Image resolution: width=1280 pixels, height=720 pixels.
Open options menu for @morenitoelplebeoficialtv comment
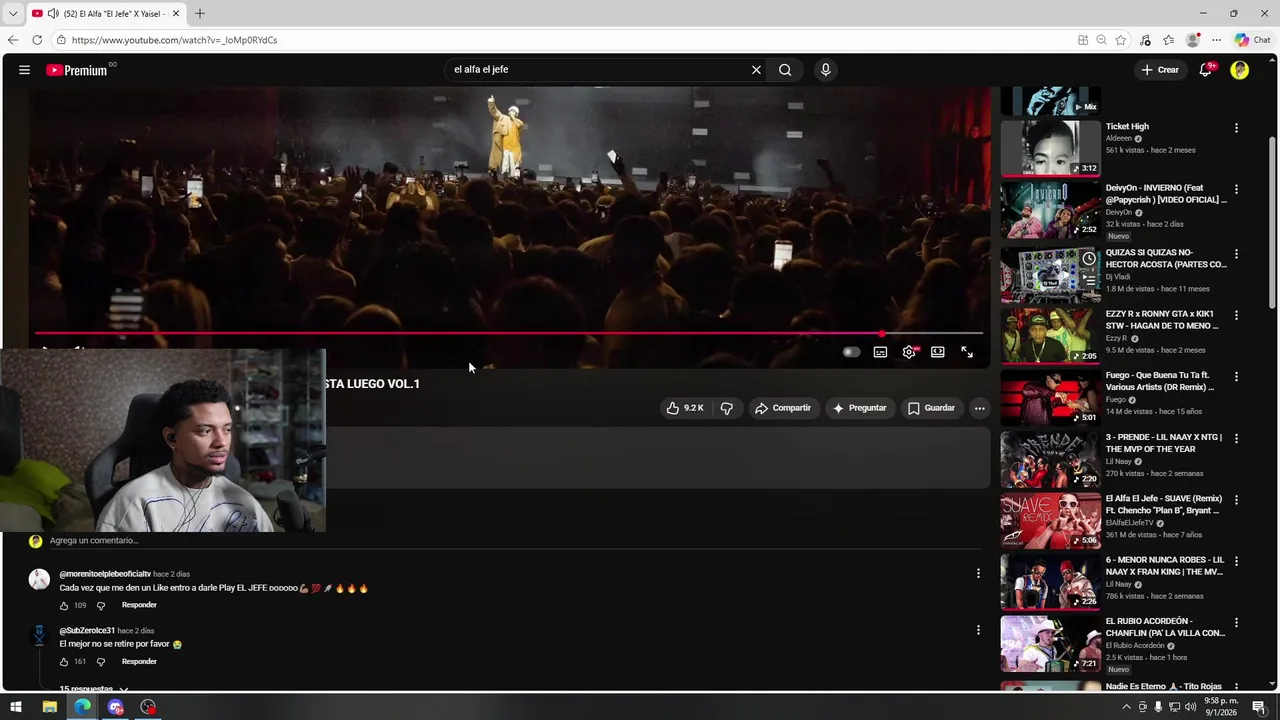(x=978, y=574)
